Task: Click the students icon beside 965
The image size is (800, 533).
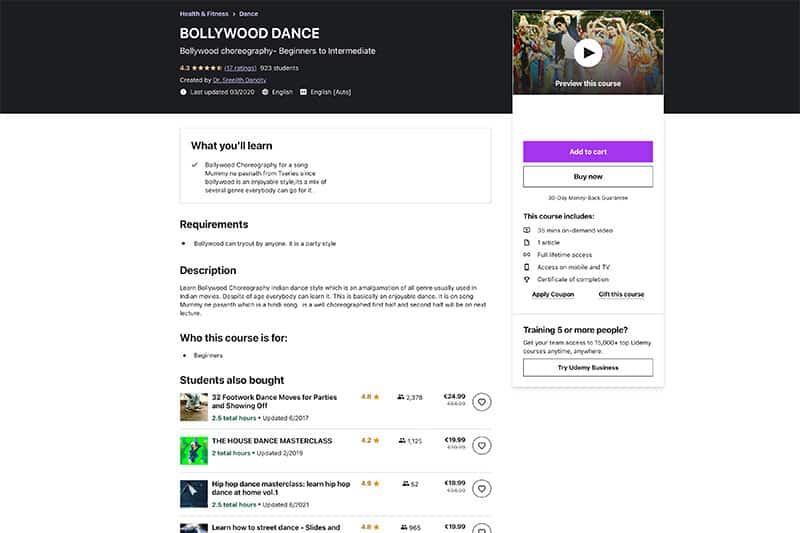Action: pos(404,527)
